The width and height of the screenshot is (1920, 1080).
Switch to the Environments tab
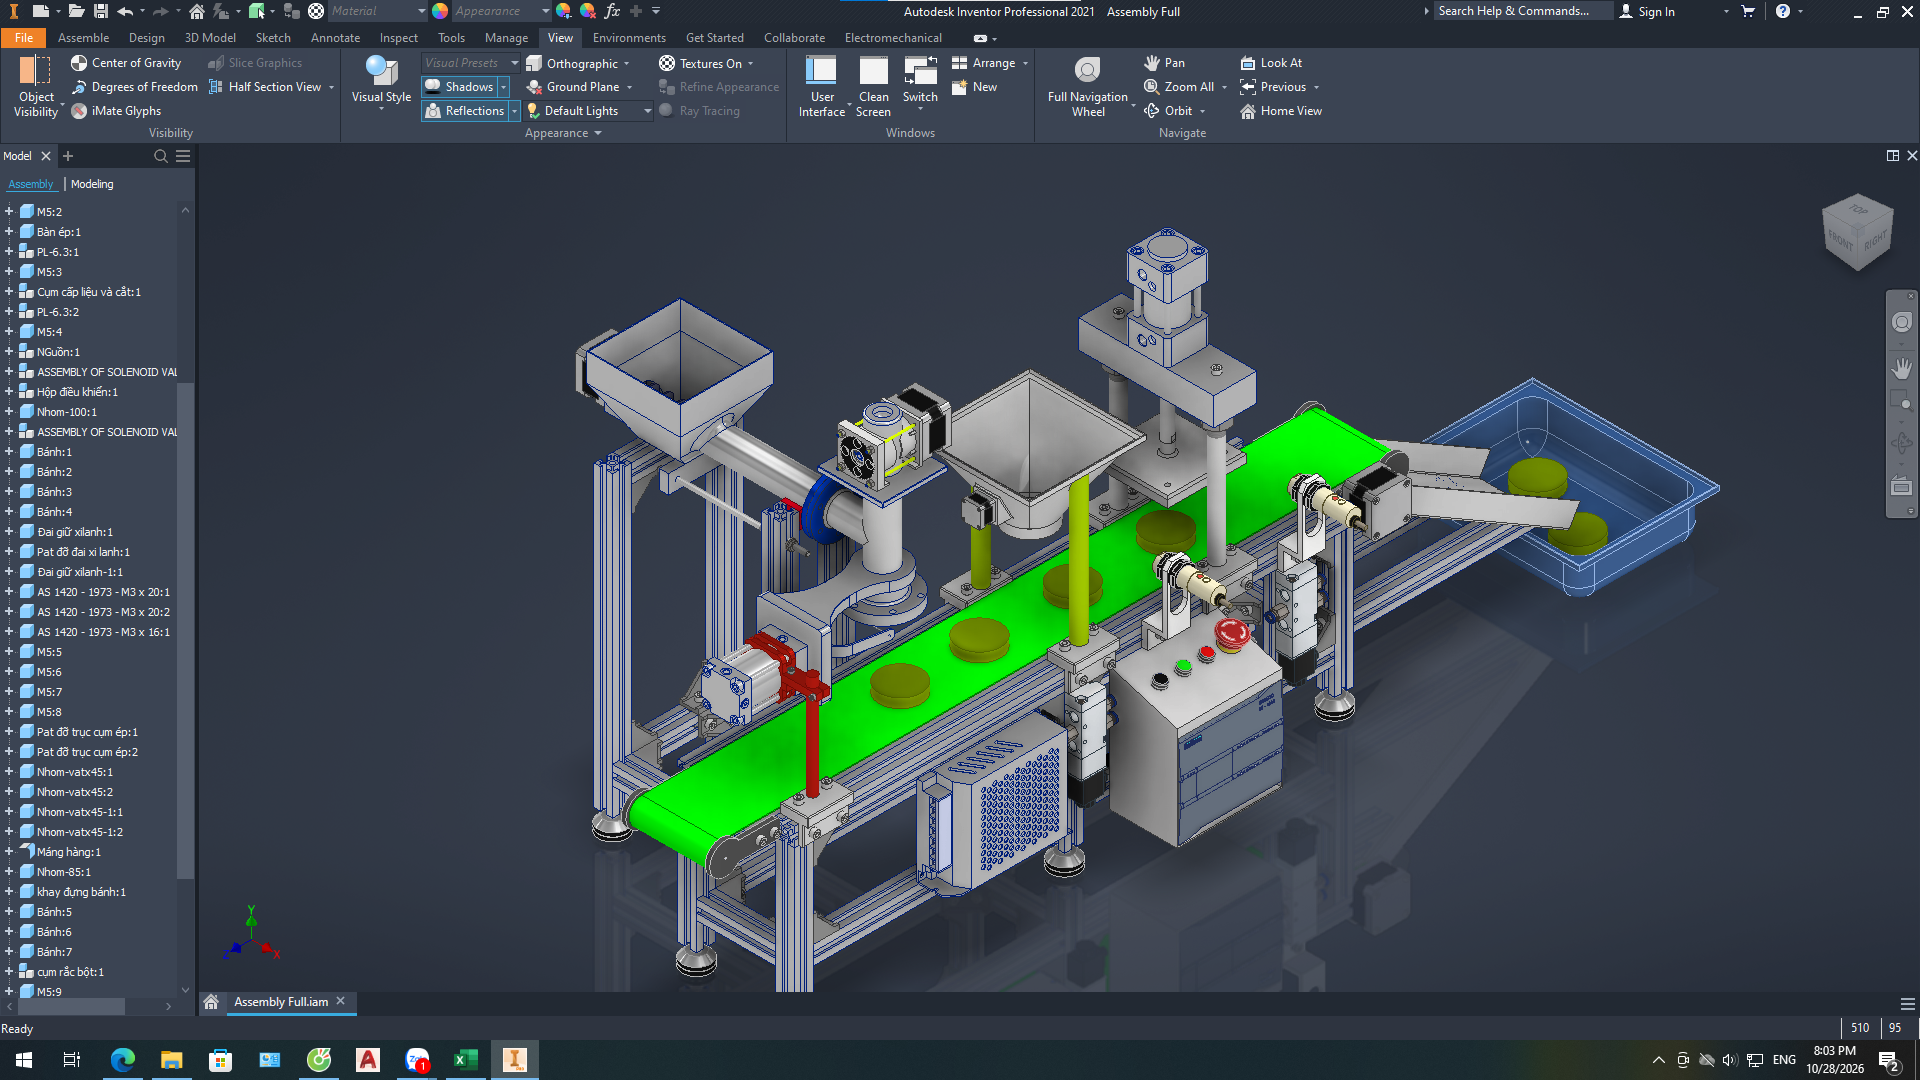pos(629,38)
